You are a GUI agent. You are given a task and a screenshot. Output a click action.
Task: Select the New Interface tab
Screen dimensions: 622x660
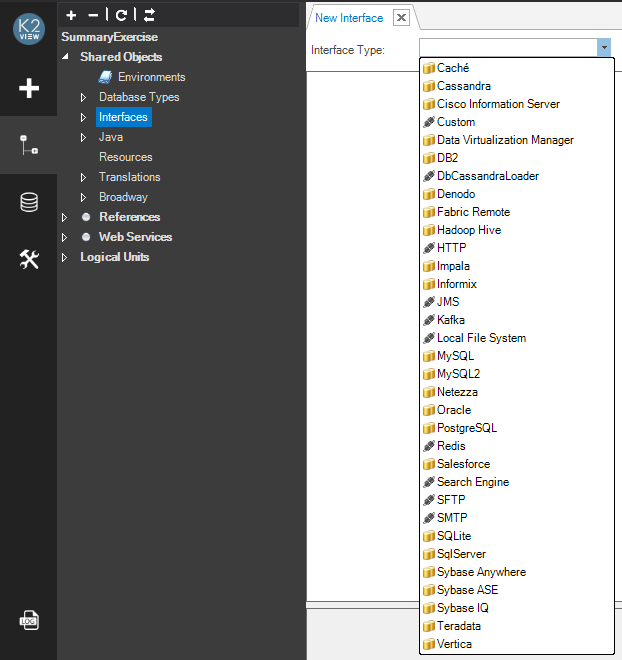point(349,18)
